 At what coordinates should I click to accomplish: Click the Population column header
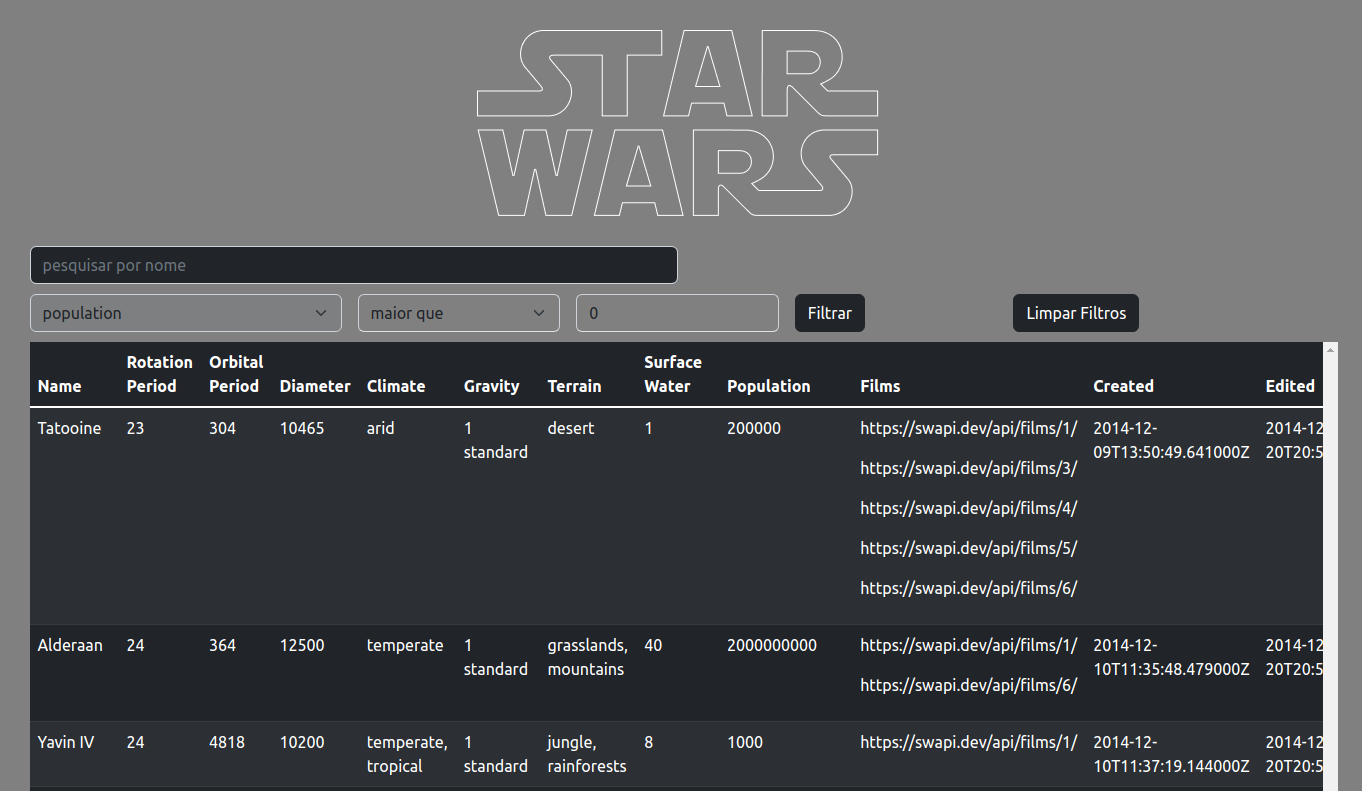point(769,386)
